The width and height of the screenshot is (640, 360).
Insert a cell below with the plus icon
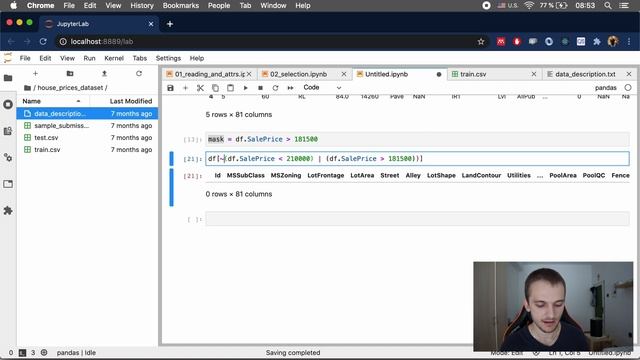(185, 88)
